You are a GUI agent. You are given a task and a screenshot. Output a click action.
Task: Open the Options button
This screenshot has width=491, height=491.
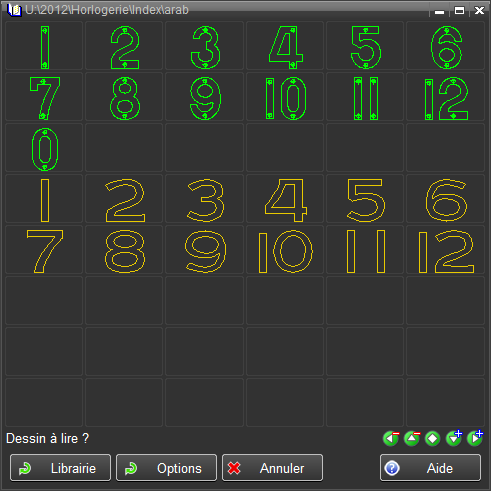point(166,468)
